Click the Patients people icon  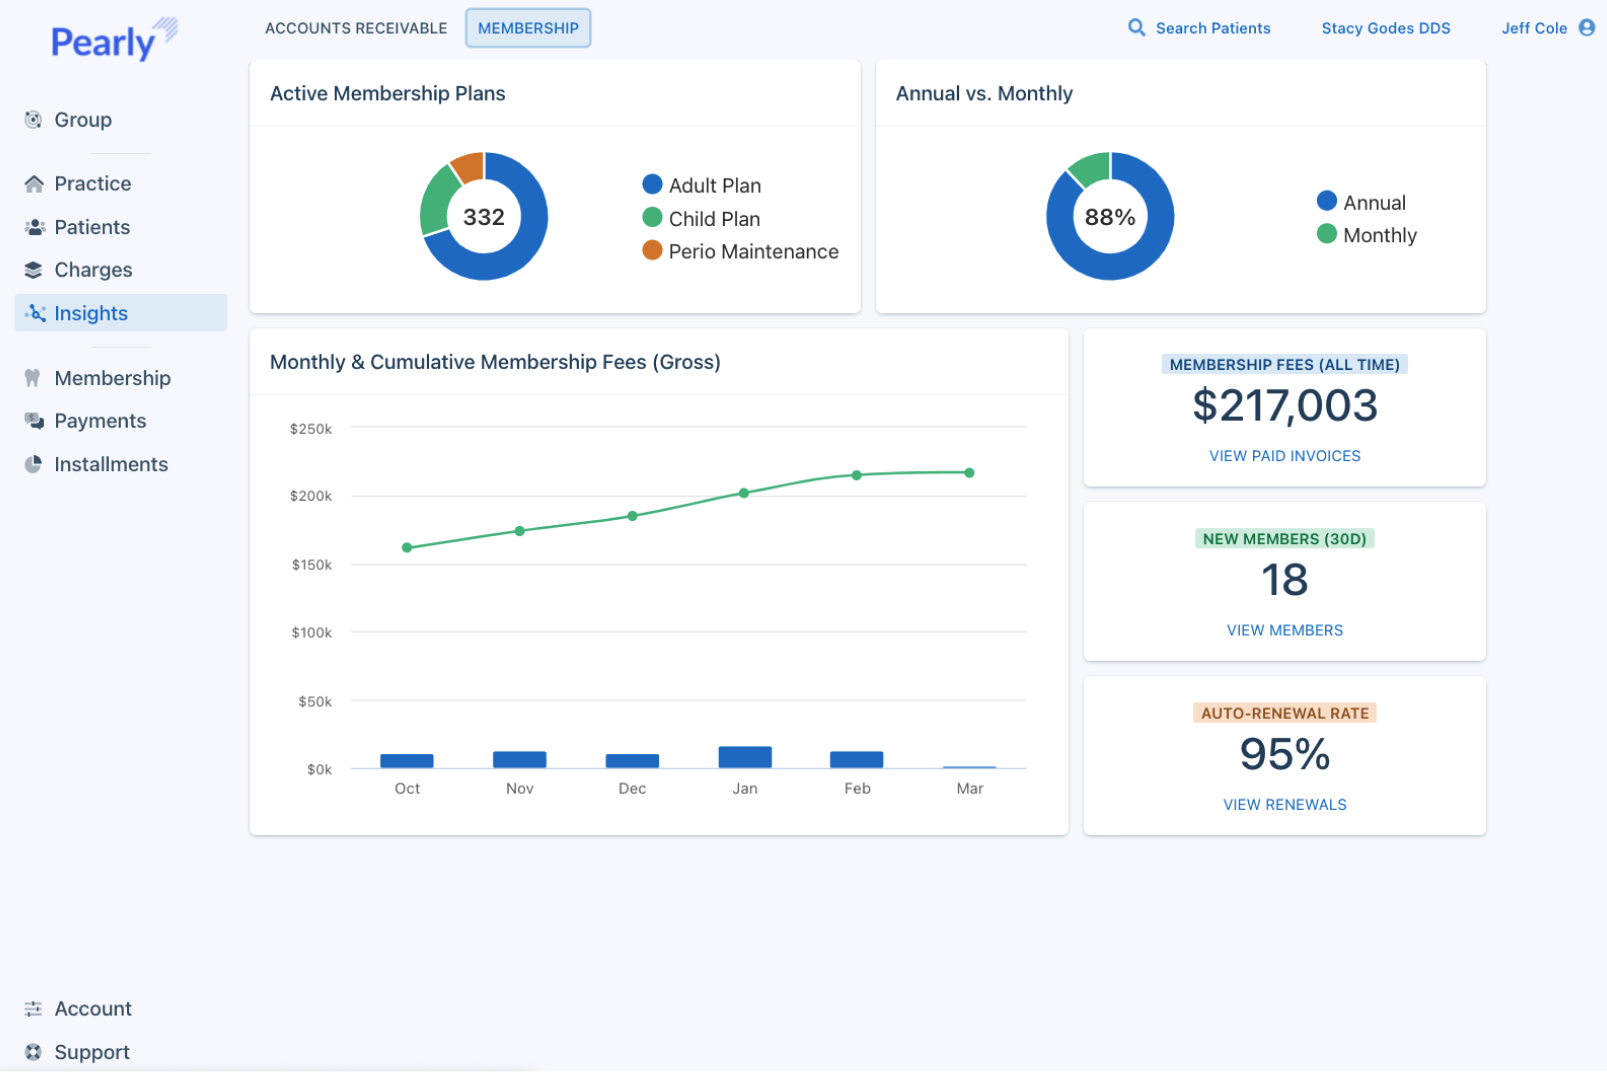pyautogui.click(x=34, y=227)
